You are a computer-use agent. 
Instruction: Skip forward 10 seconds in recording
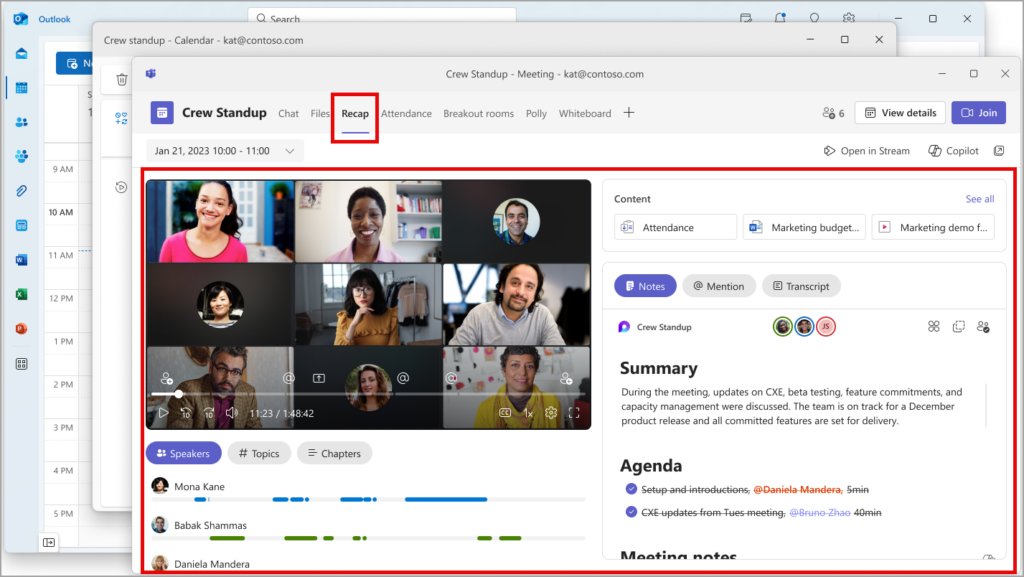[209, 413]
